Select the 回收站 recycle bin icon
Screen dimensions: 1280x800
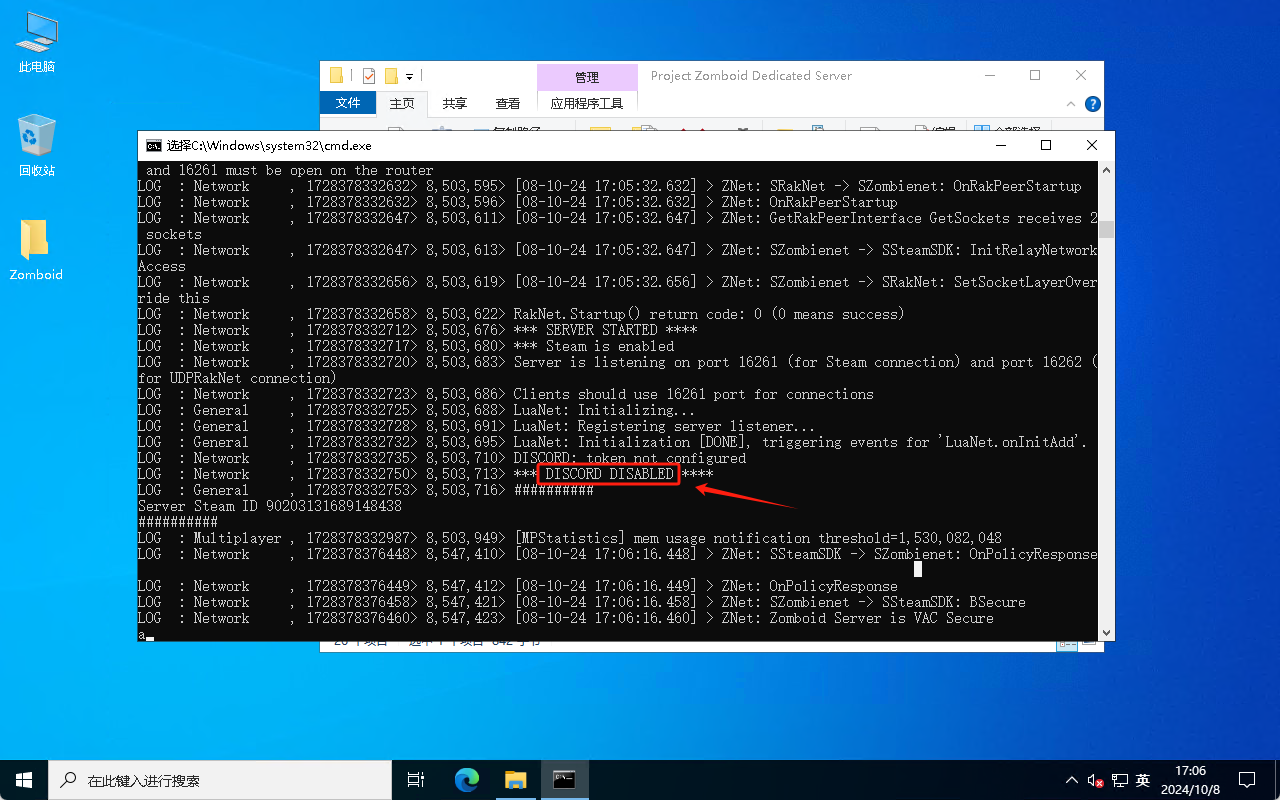pos(36,145)
